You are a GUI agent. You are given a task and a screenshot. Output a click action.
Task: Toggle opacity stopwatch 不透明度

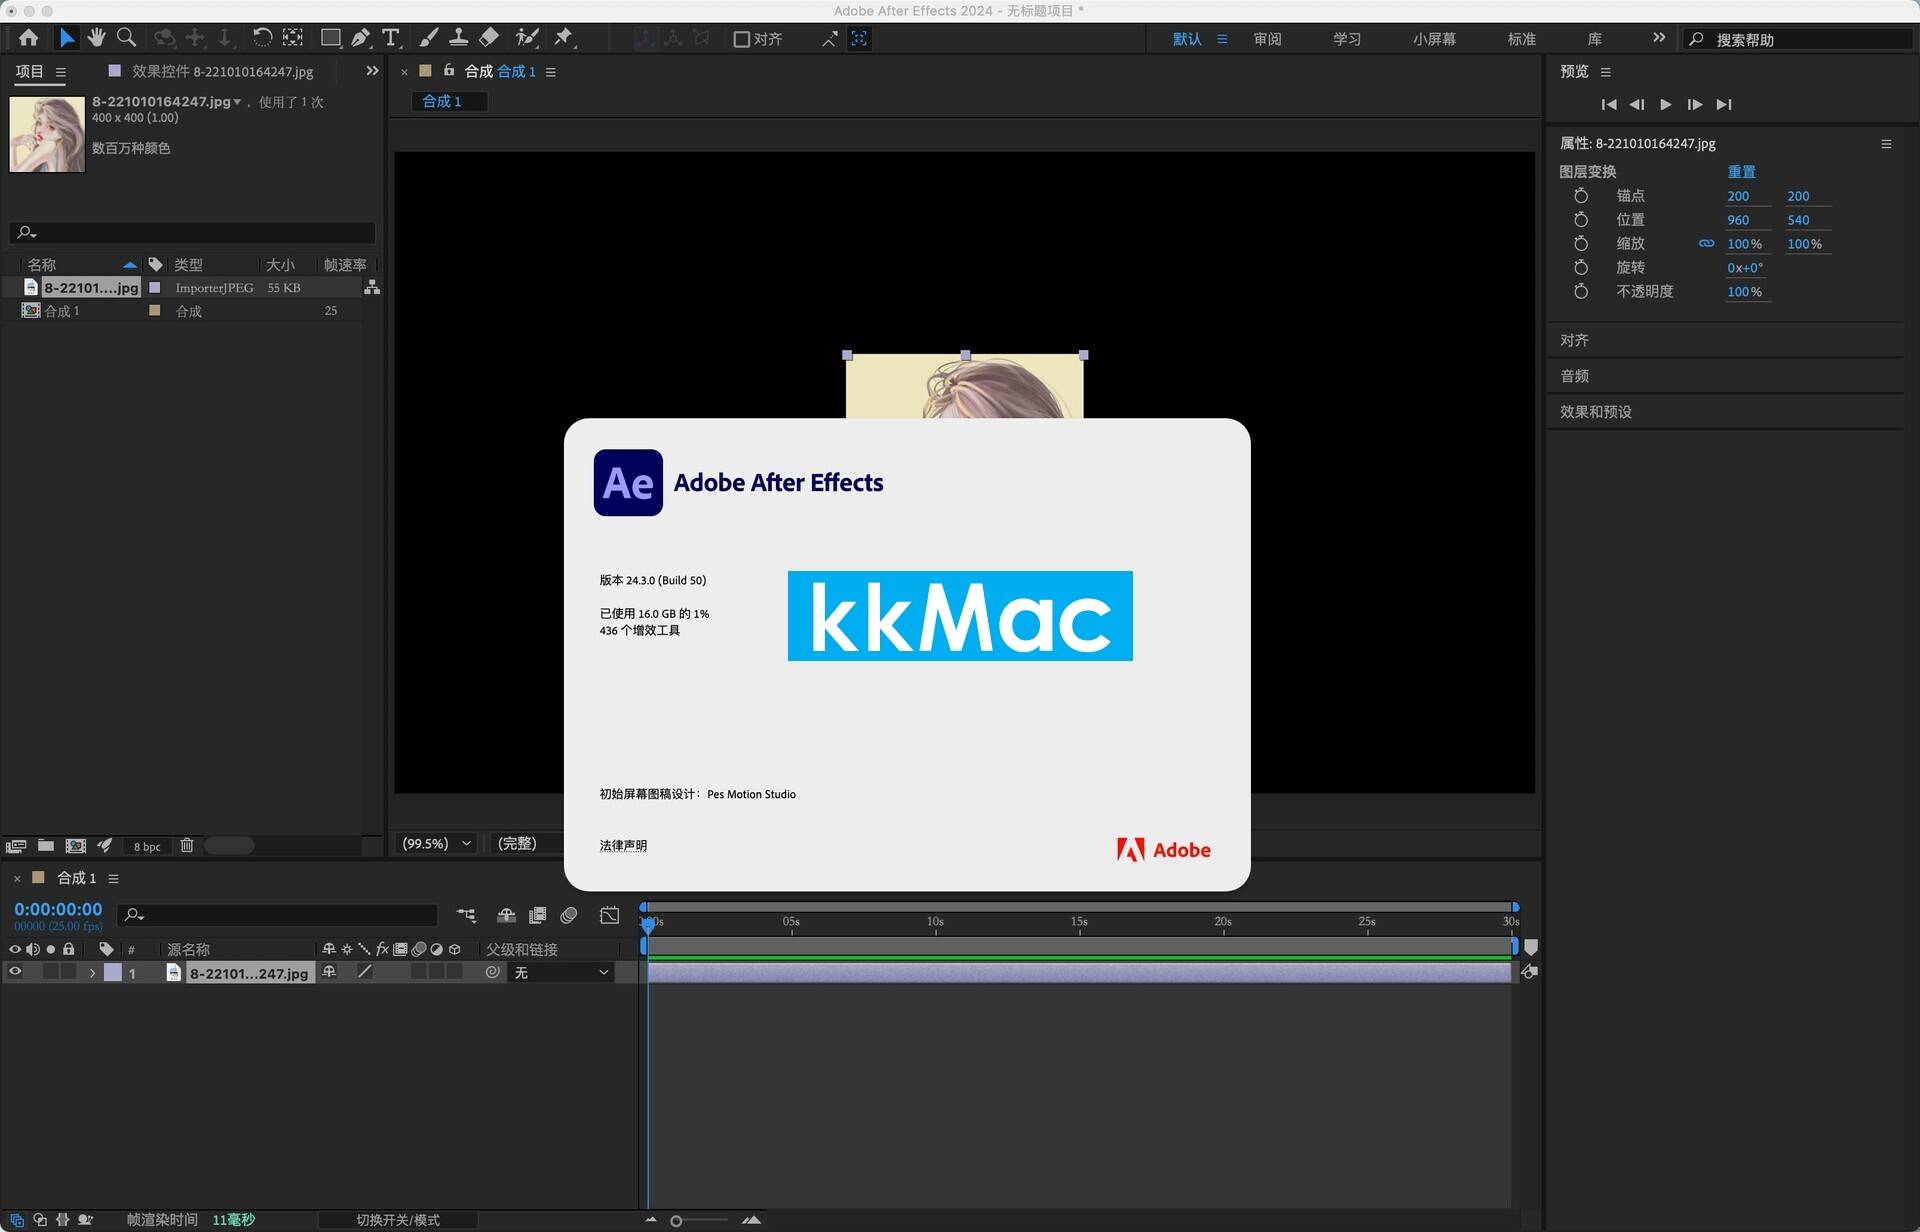pyautogui.click(x=1580, y=292)
